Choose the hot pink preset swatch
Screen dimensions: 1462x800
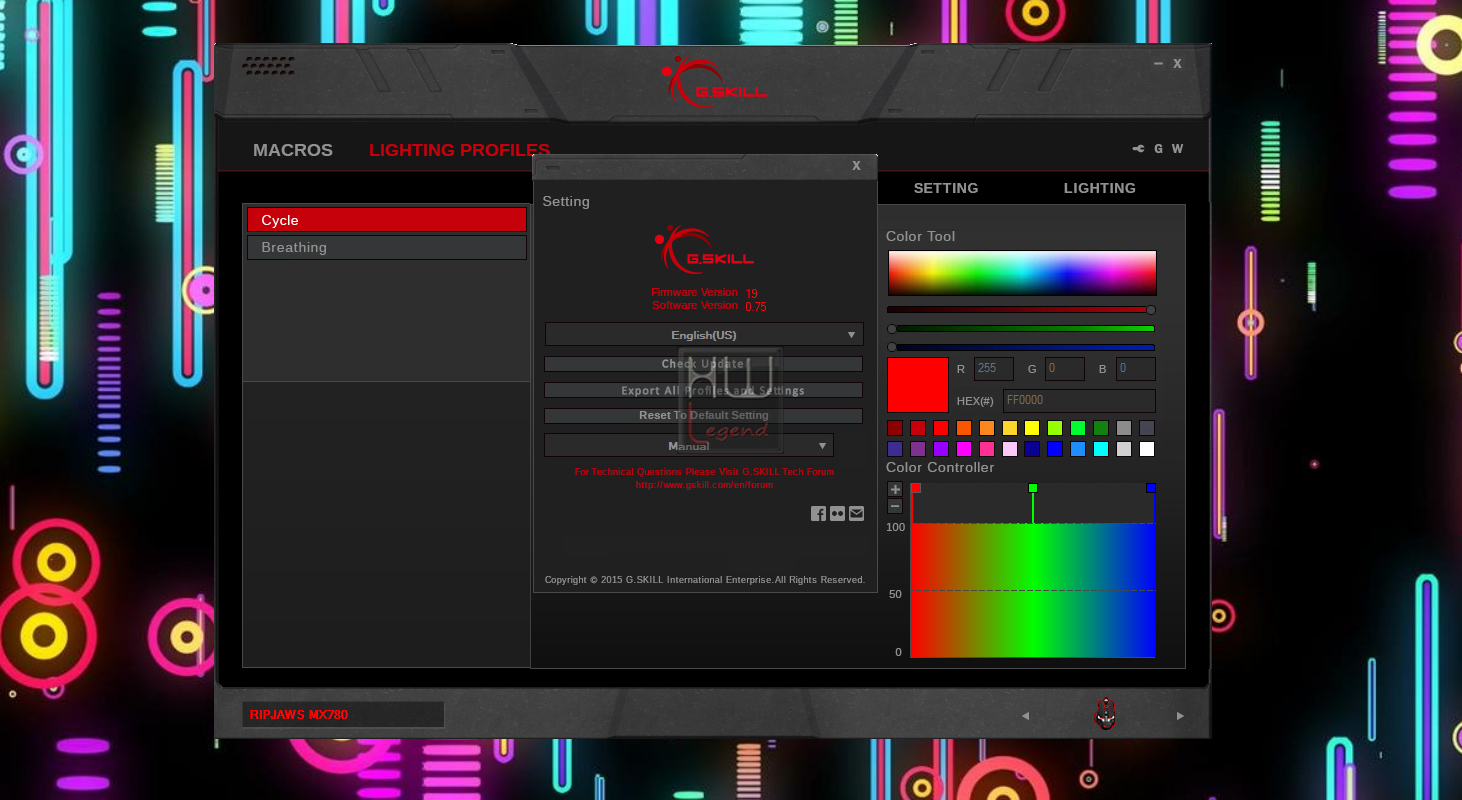click(x=987, y=449)
